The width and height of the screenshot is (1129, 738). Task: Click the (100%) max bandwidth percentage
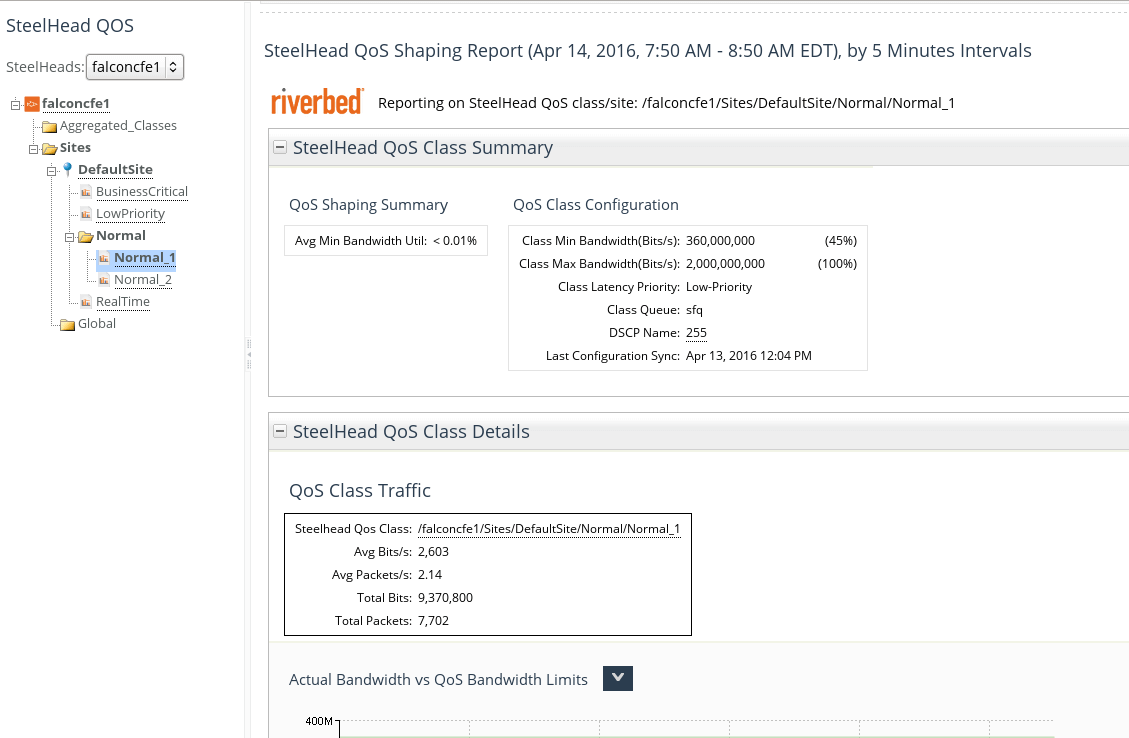(837, 264)
